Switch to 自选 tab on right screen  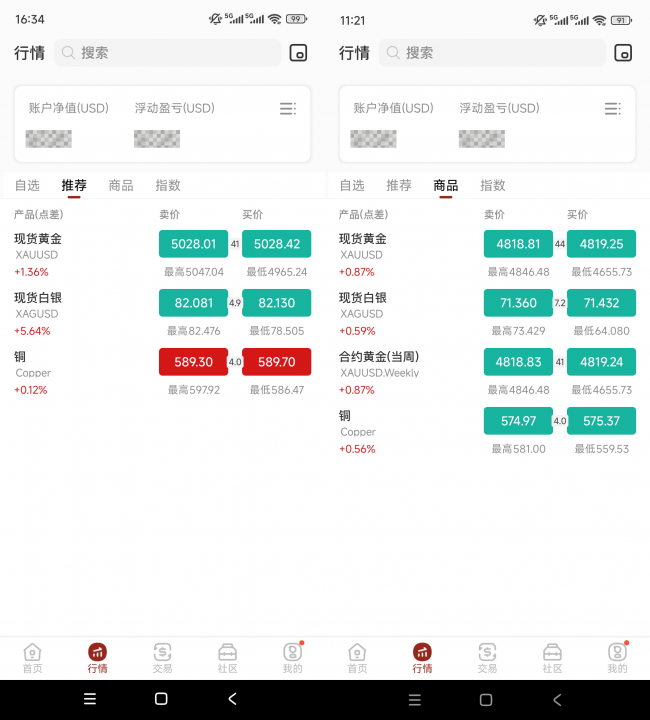coord(352,185)
